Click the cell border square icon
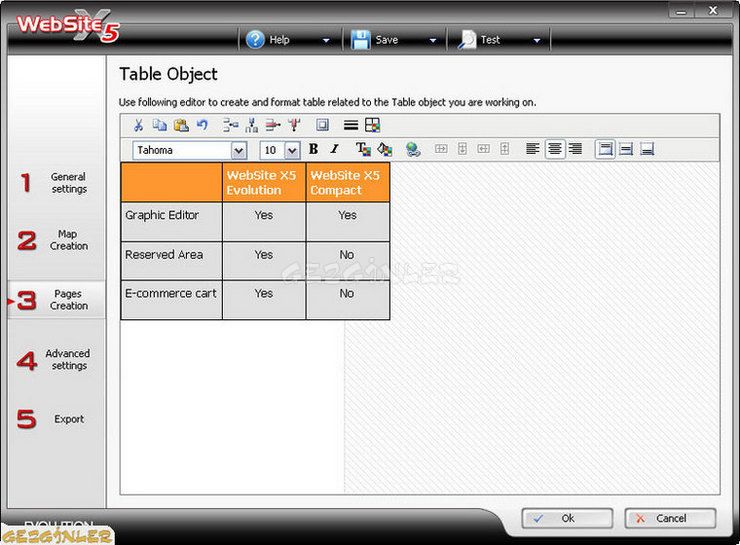740x545 pixels. [x=322, y=125]
